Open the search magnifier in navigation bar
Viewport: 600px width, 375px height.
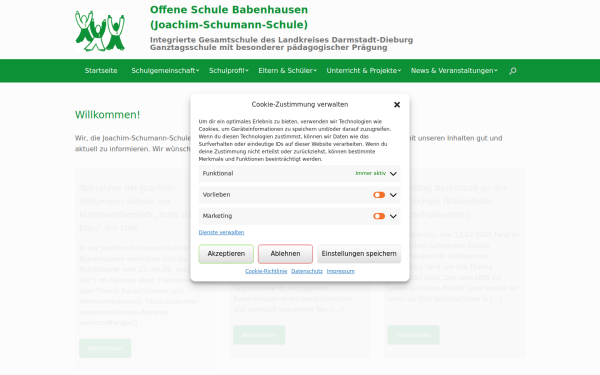[513, 71]
